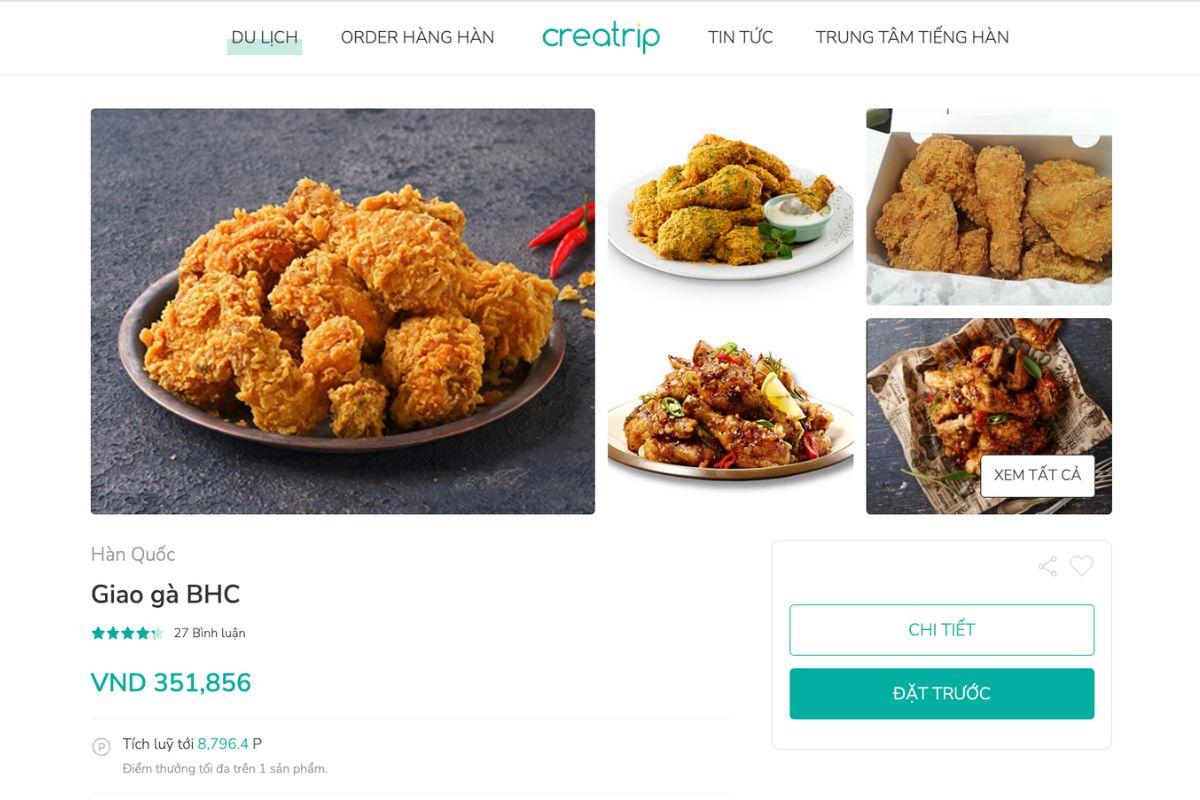This screenshot has width=1200, height=800.
Task: Open the herb fried chicken plate thumbnail
Action: [x=730, y=207]
